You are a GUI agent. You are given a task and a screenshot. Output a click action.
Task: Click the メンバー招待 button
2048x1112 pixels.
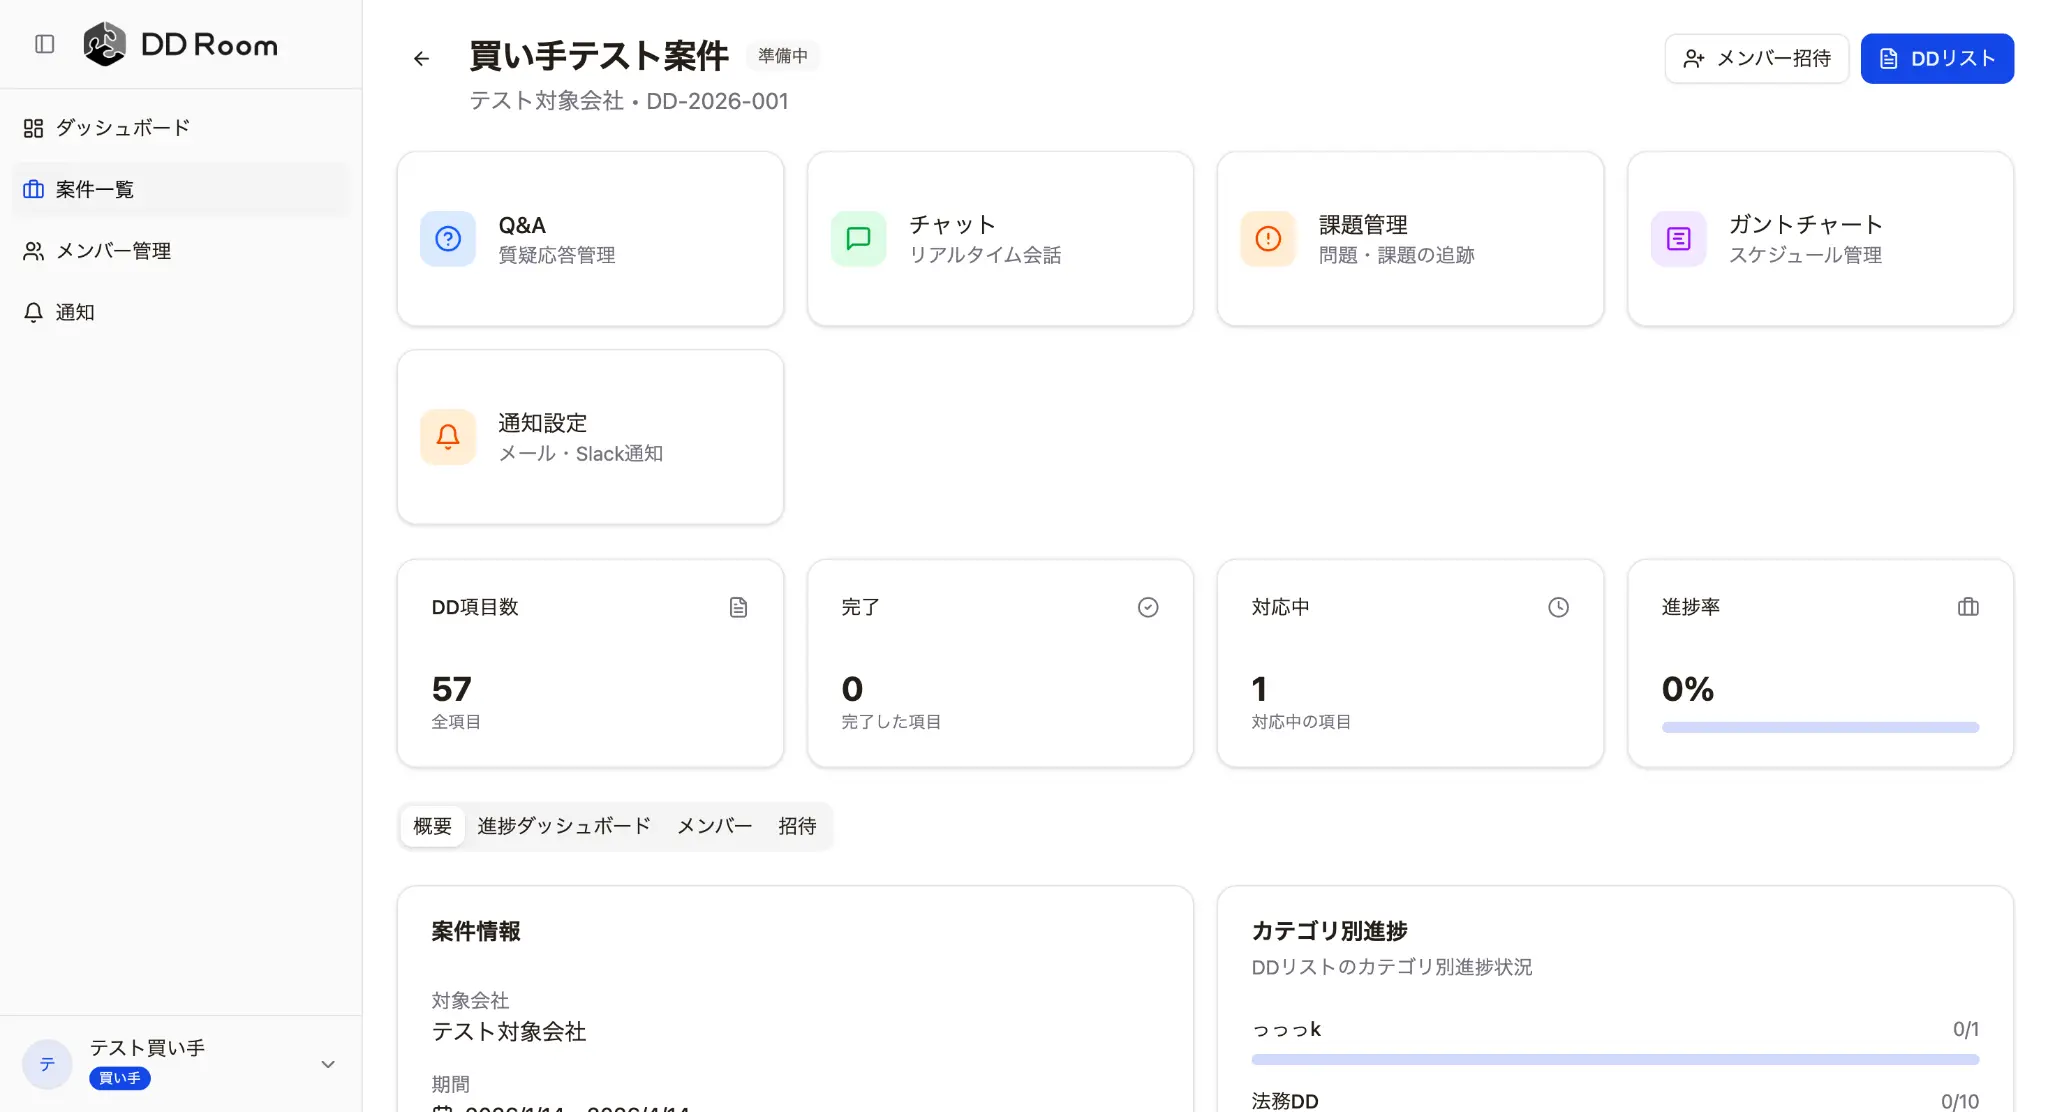1756,59
